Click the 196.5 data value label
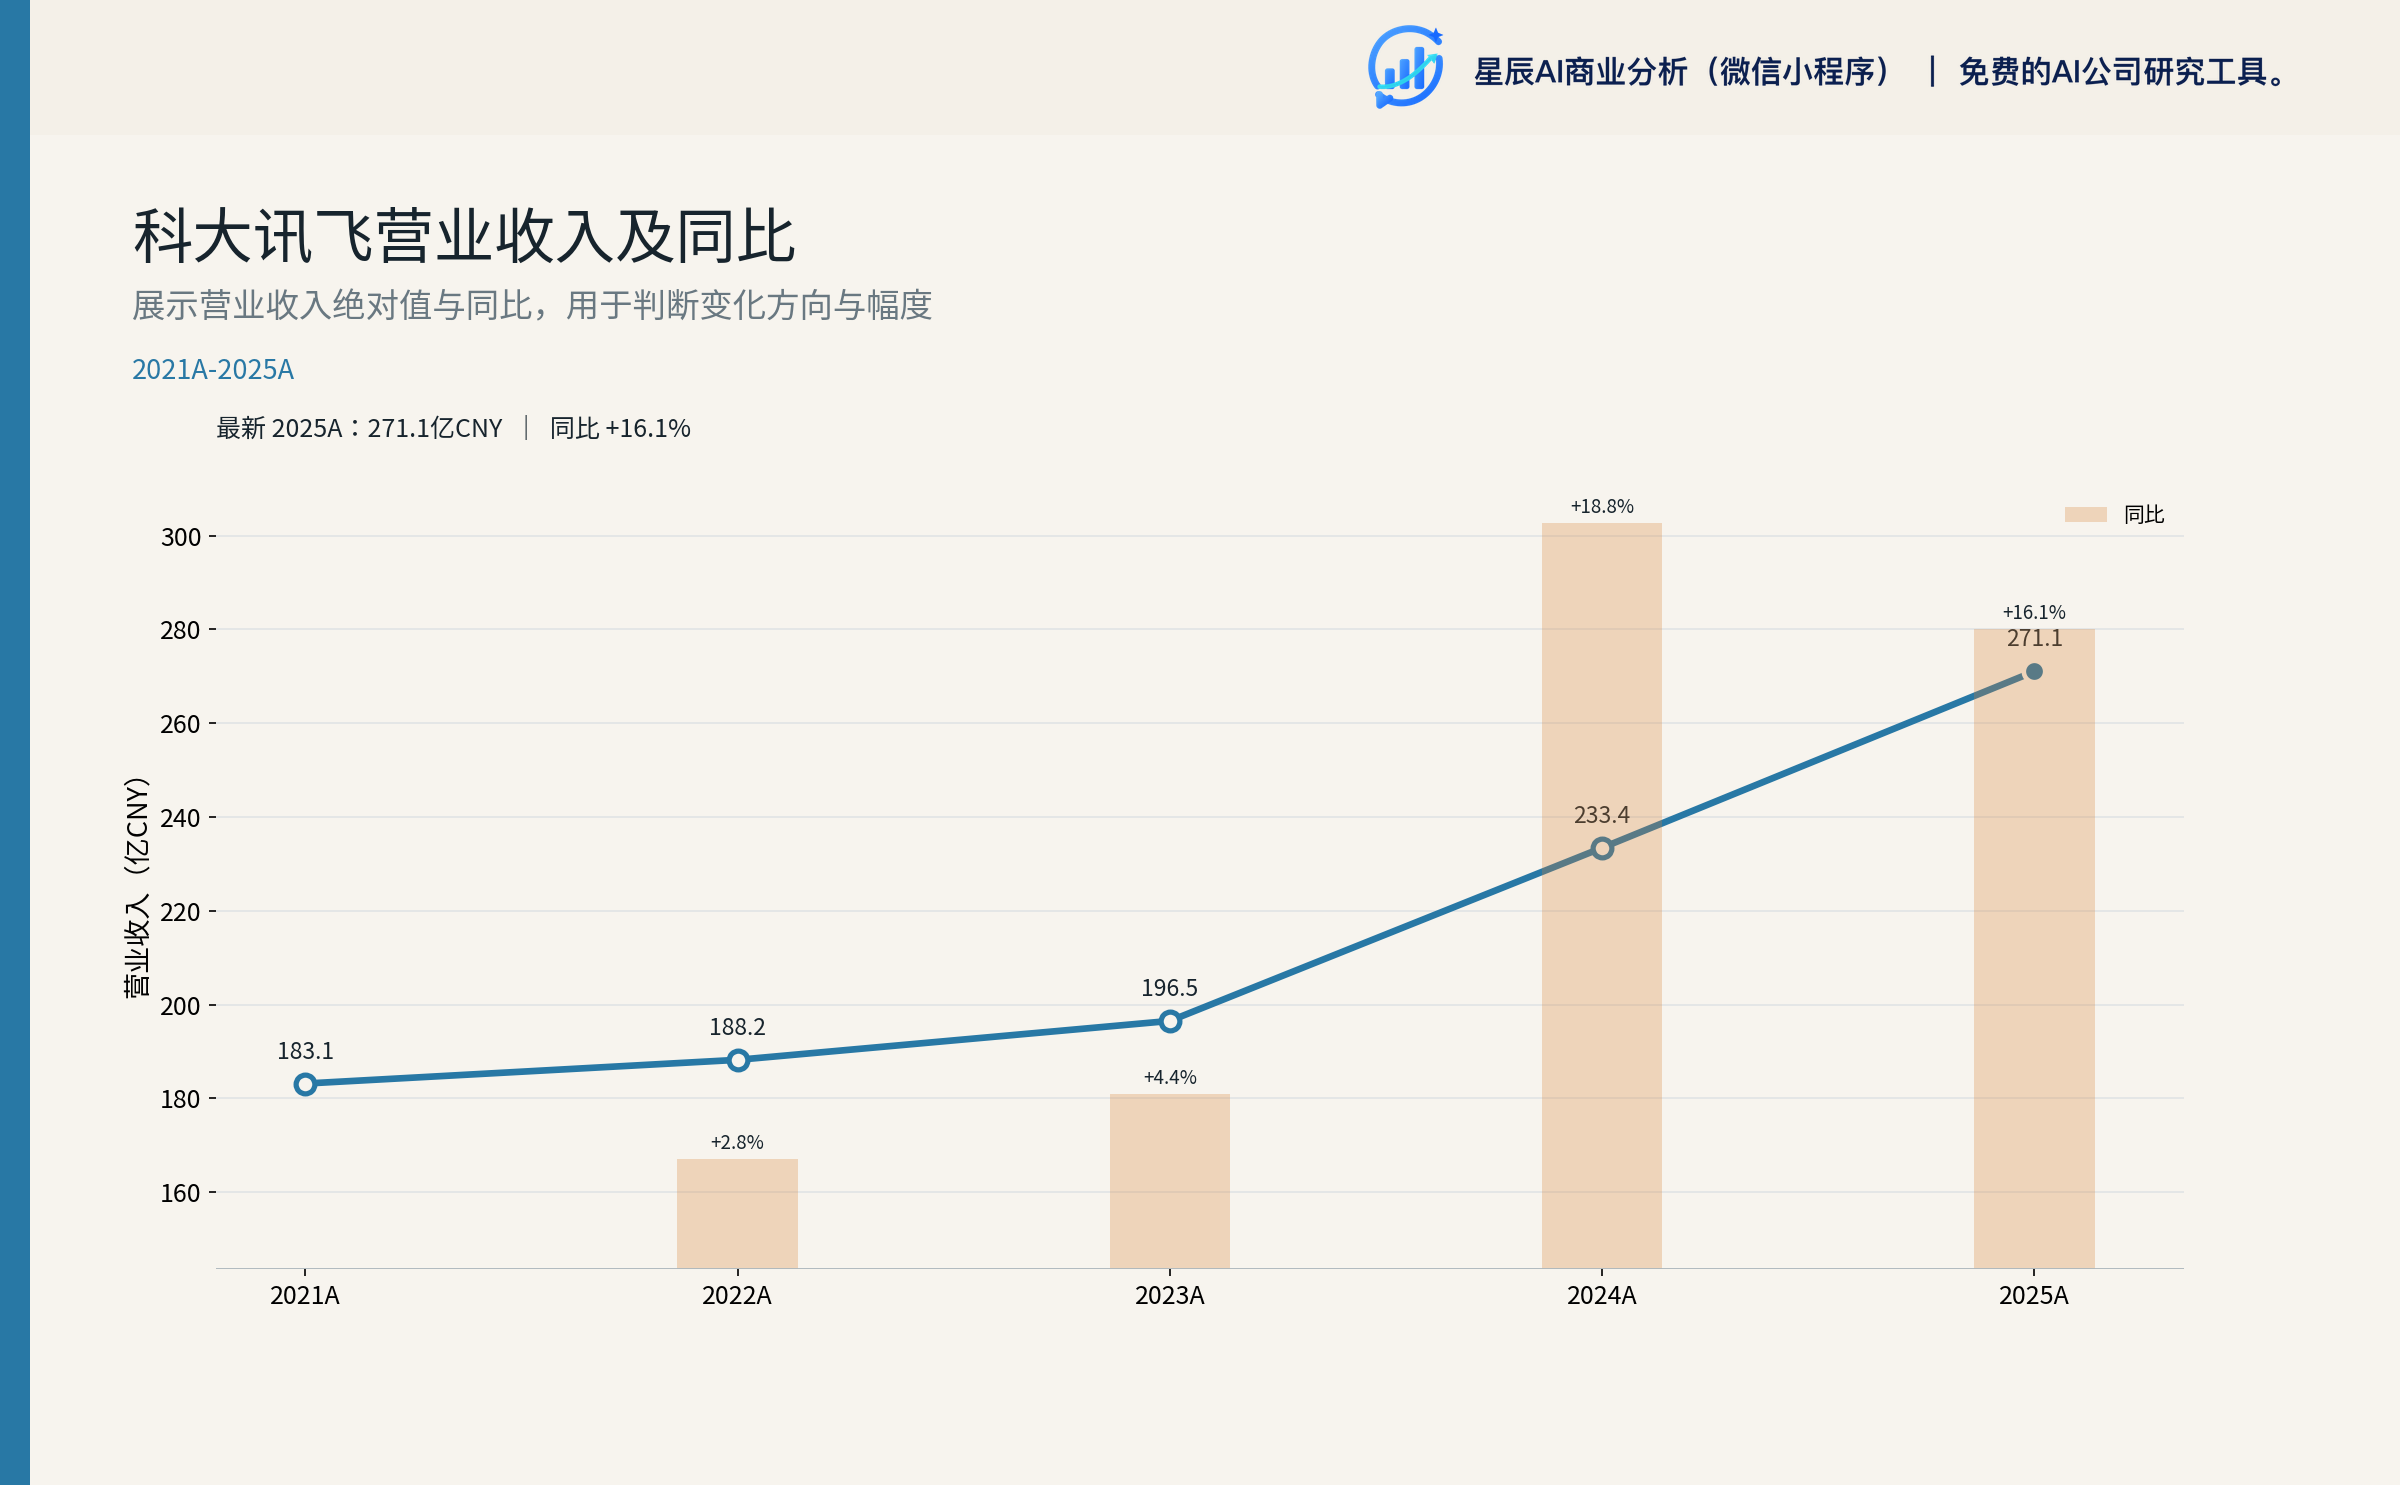 1170,988
